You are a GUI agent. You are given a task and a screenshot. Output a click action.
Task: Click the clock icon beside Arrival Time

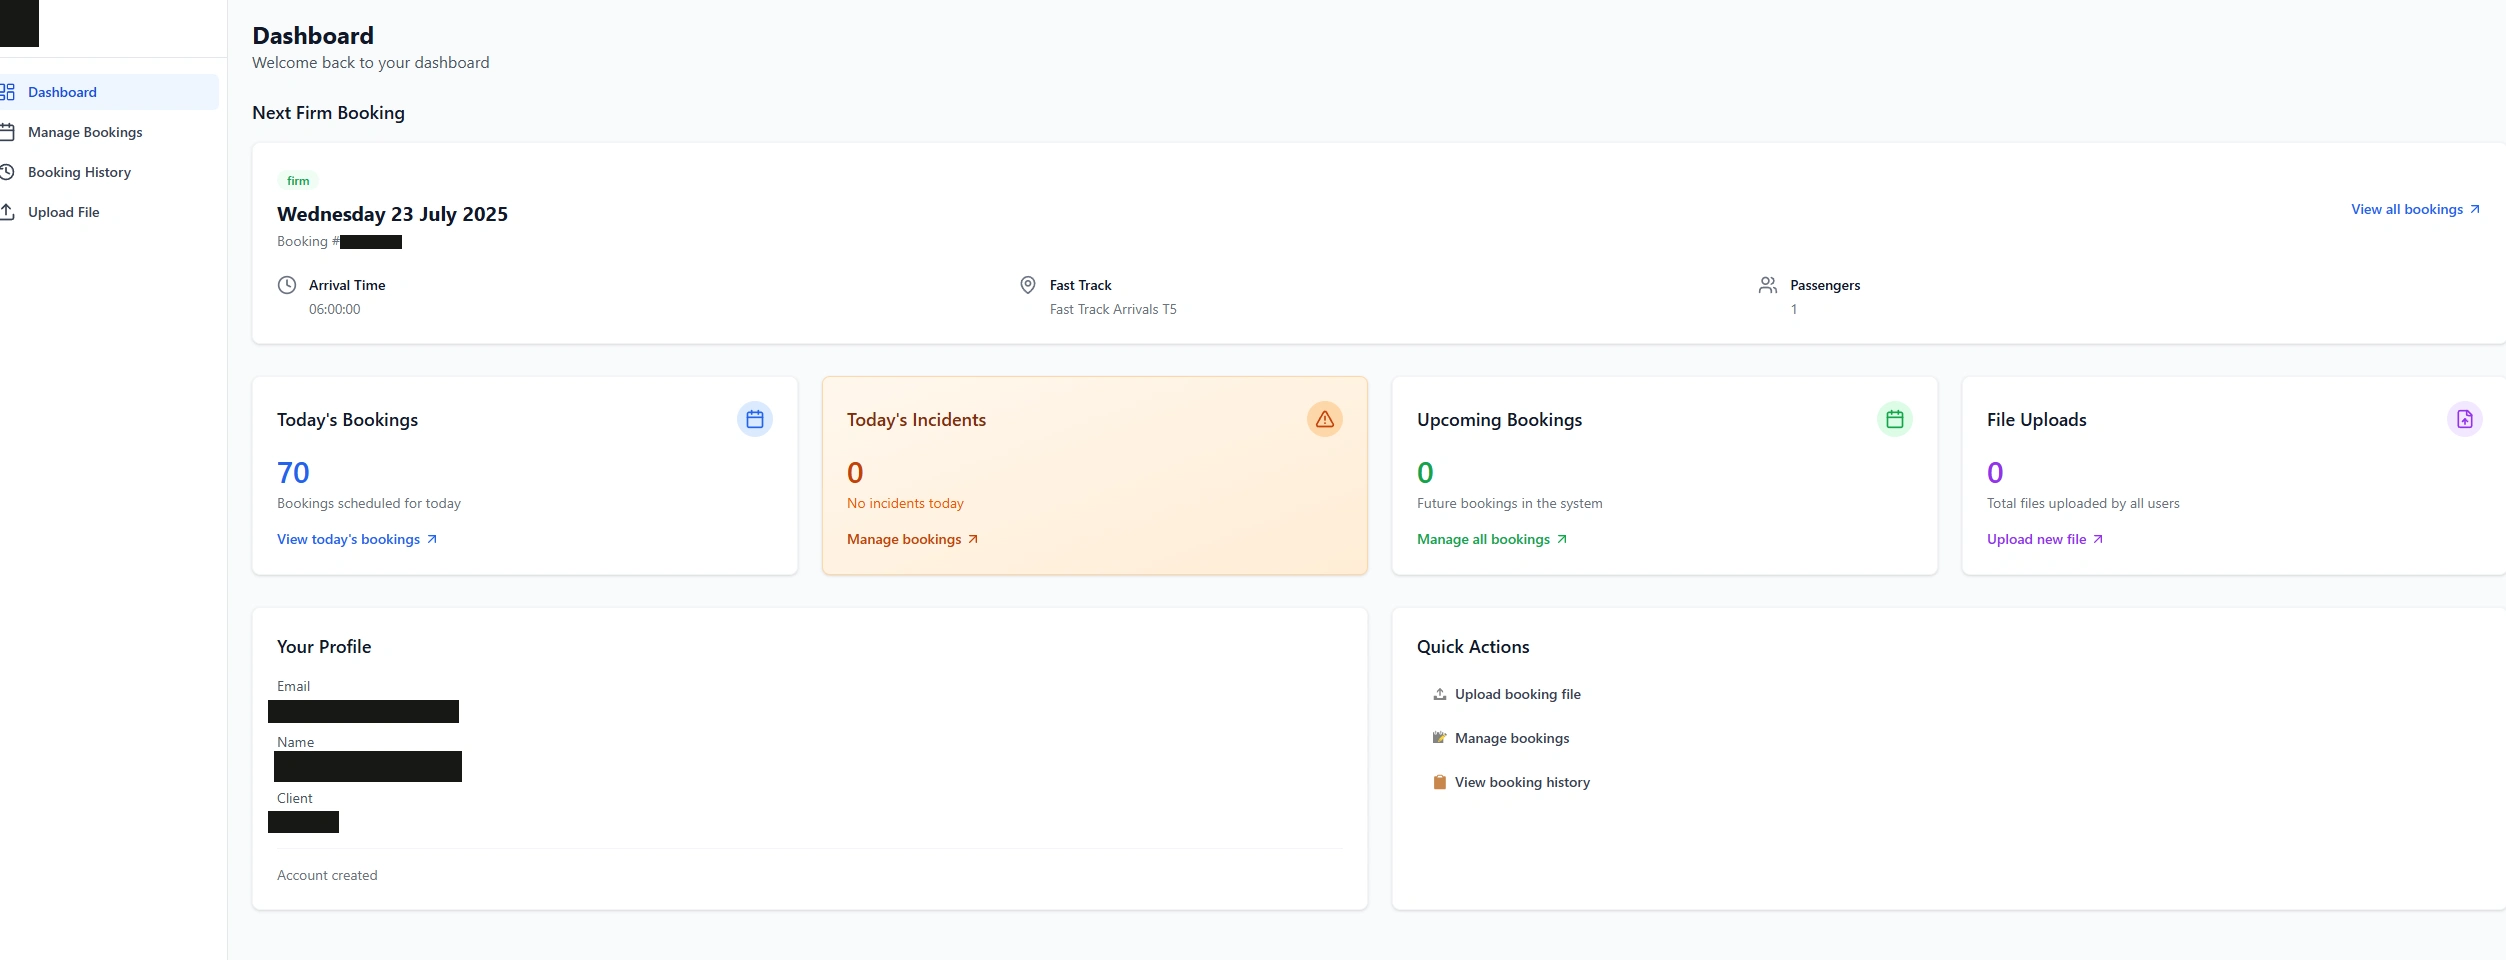tap(287, 285)
